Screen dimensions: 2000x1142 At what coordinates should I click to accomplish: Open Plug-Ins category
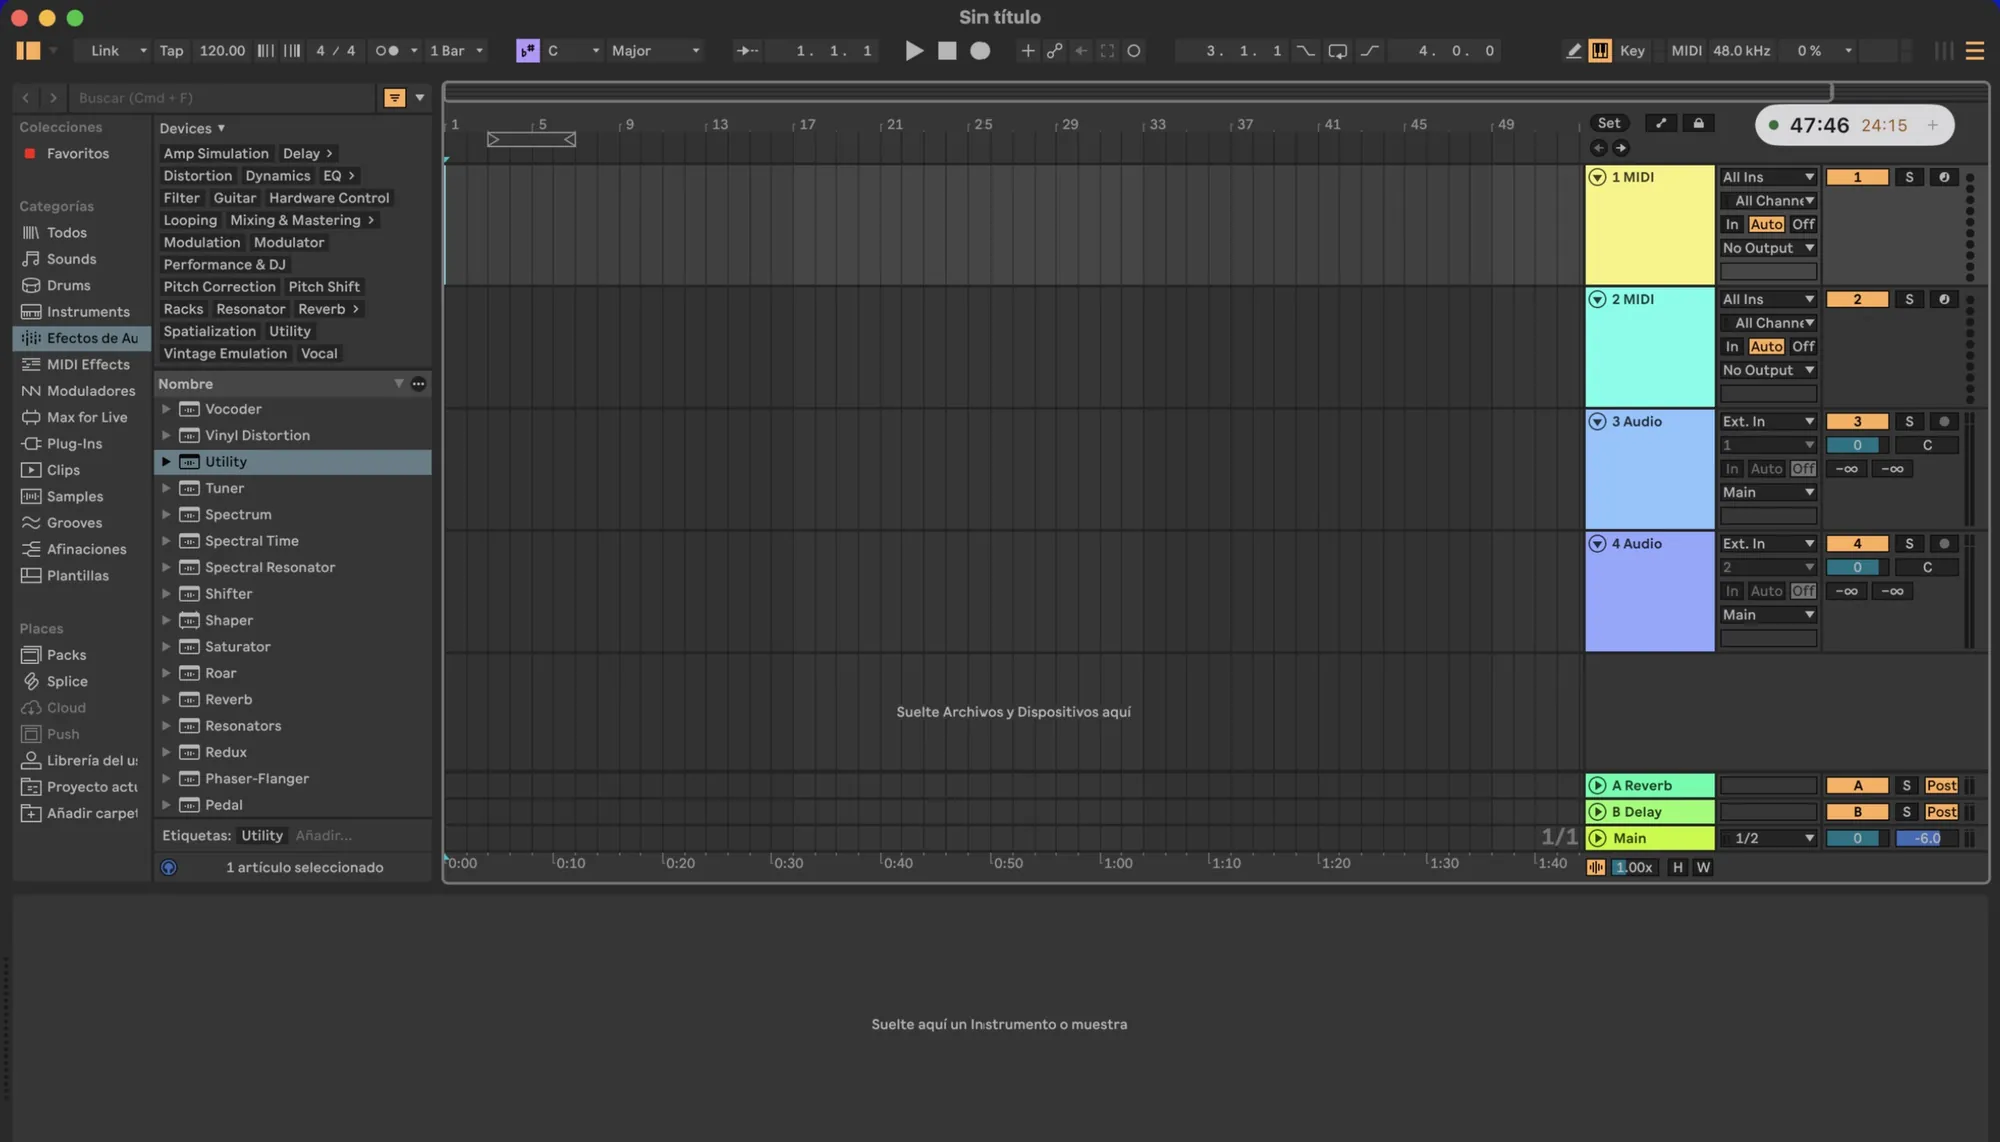click(x=74, y=444)
